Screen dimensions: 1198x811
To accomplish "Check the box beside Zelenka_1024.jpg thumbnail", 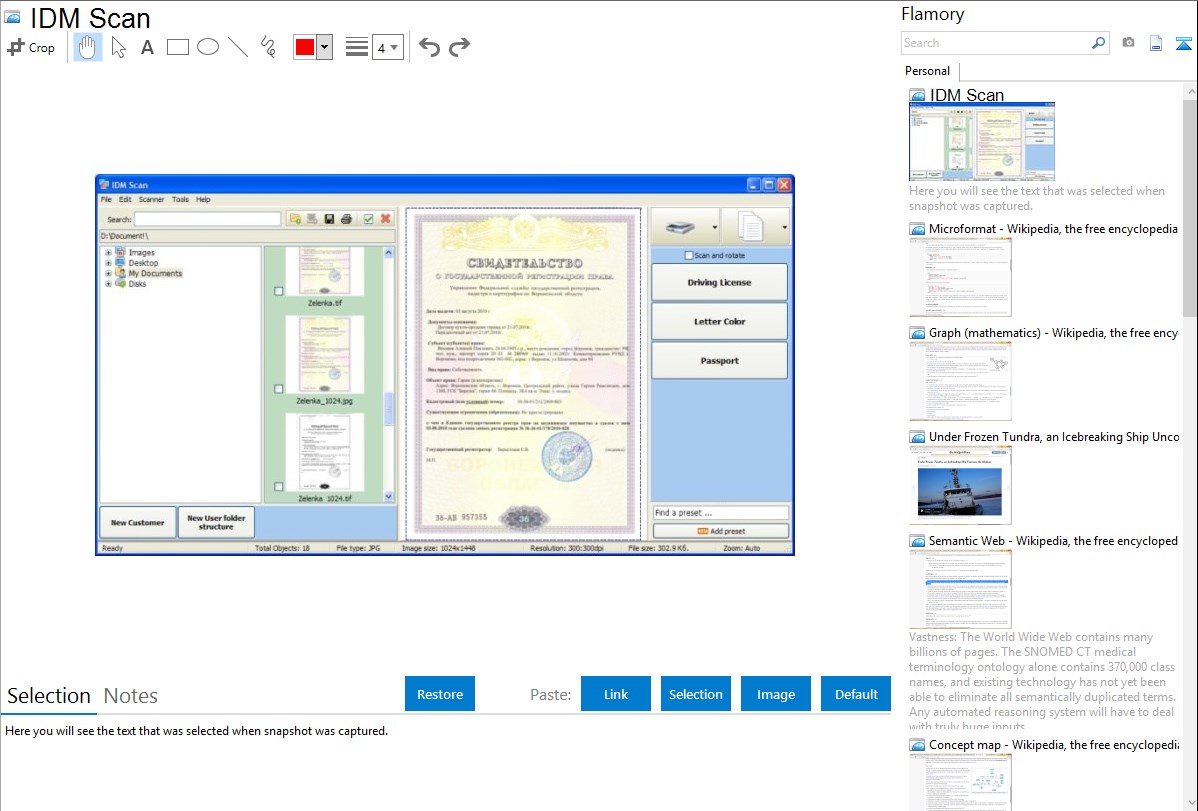I will coord(279,389).
